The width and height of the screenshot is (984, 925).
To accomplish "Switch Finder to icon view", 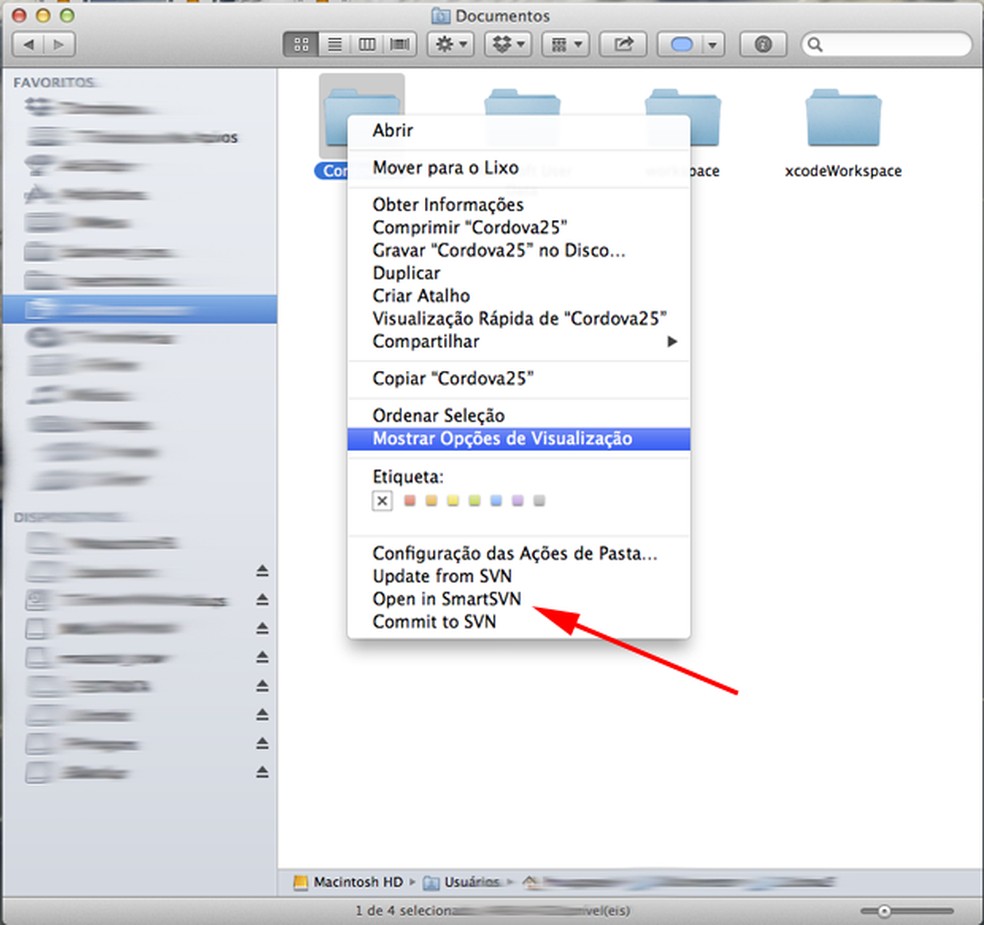I will coord(301,45).
